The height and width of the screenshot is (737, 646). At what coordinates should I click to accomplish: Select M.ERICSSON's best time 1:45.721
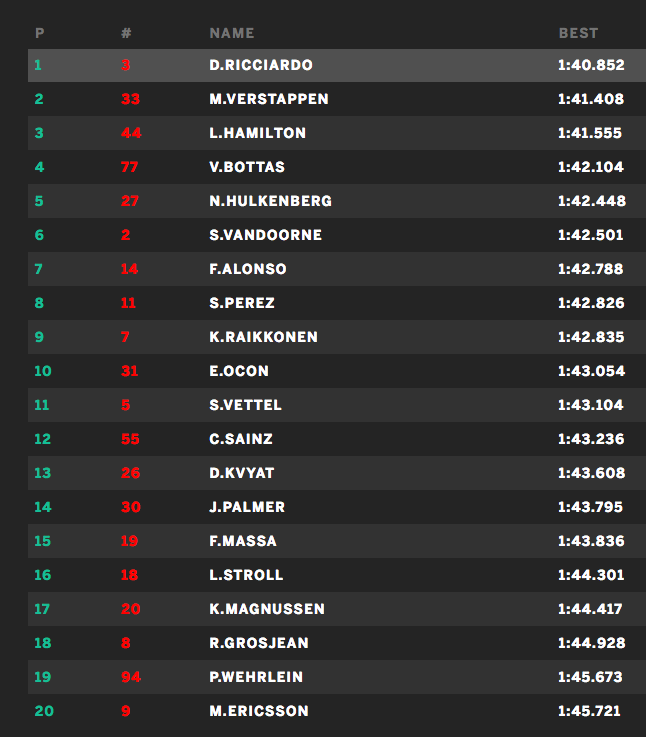coord(590,711)
